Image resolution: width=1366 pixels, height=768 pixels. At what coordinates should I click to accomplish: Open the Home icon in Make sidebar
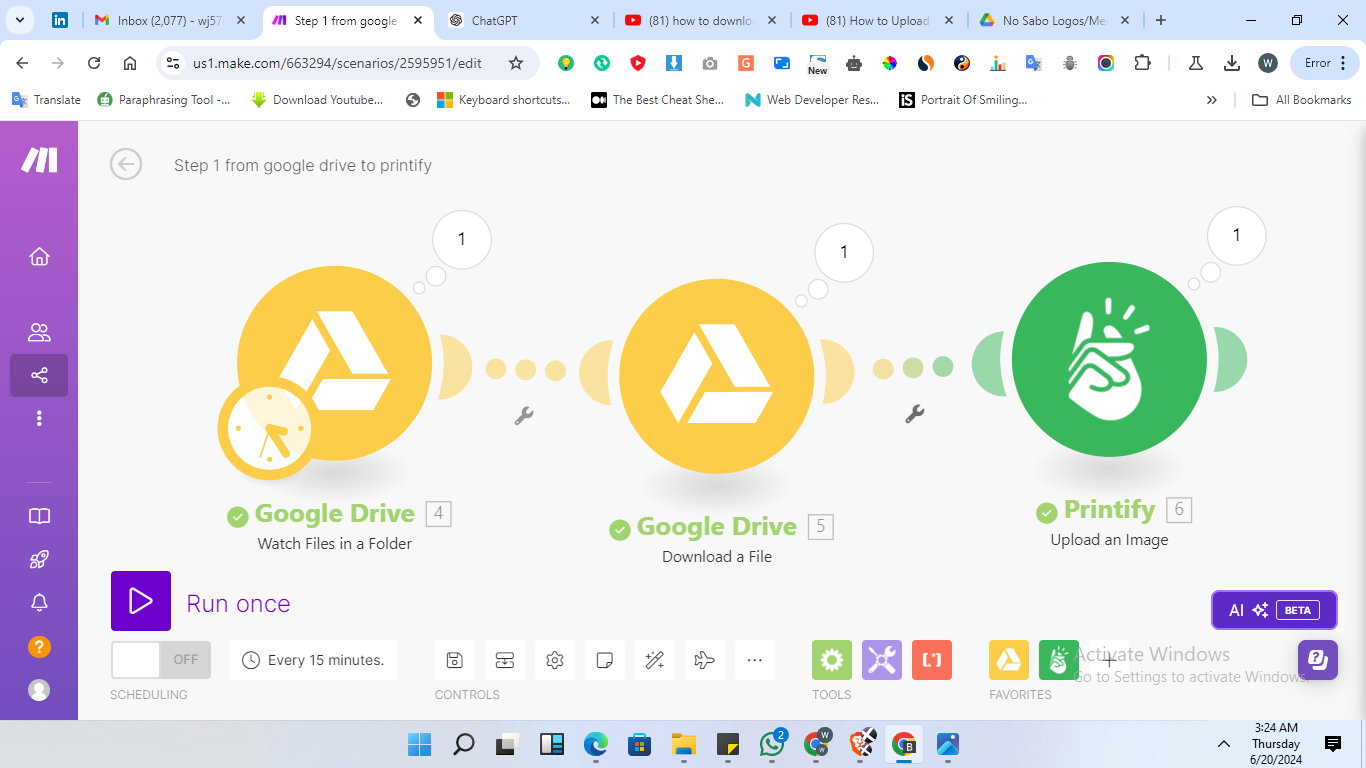pyautogui.click(x=39, y=257)
